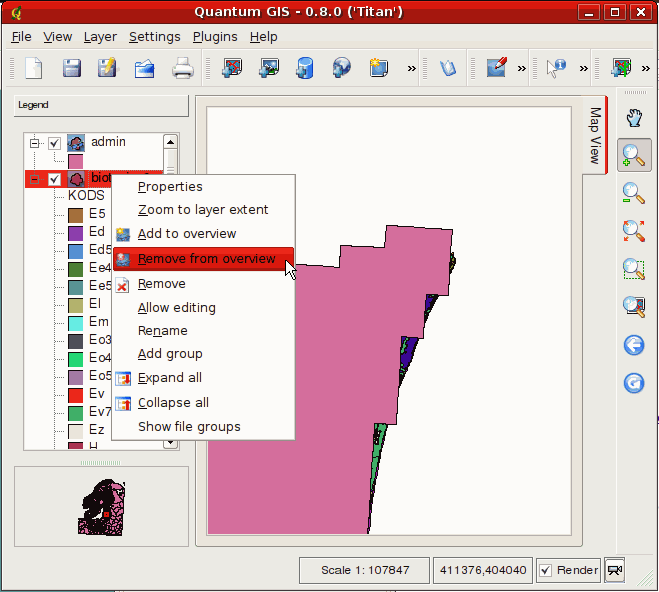Select the Zoom Out magnifier tool
Screen dimensions: 659x592
(634, 193)
